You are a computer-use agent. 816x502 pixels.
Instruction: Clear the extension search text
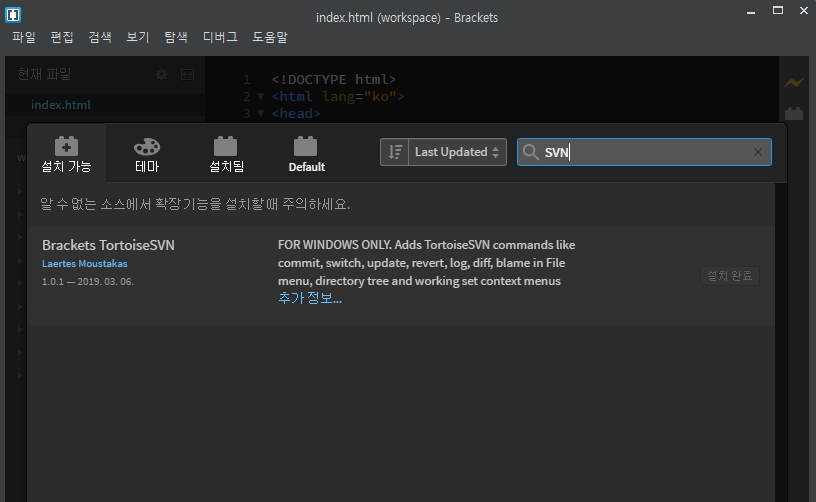(758, 152)
